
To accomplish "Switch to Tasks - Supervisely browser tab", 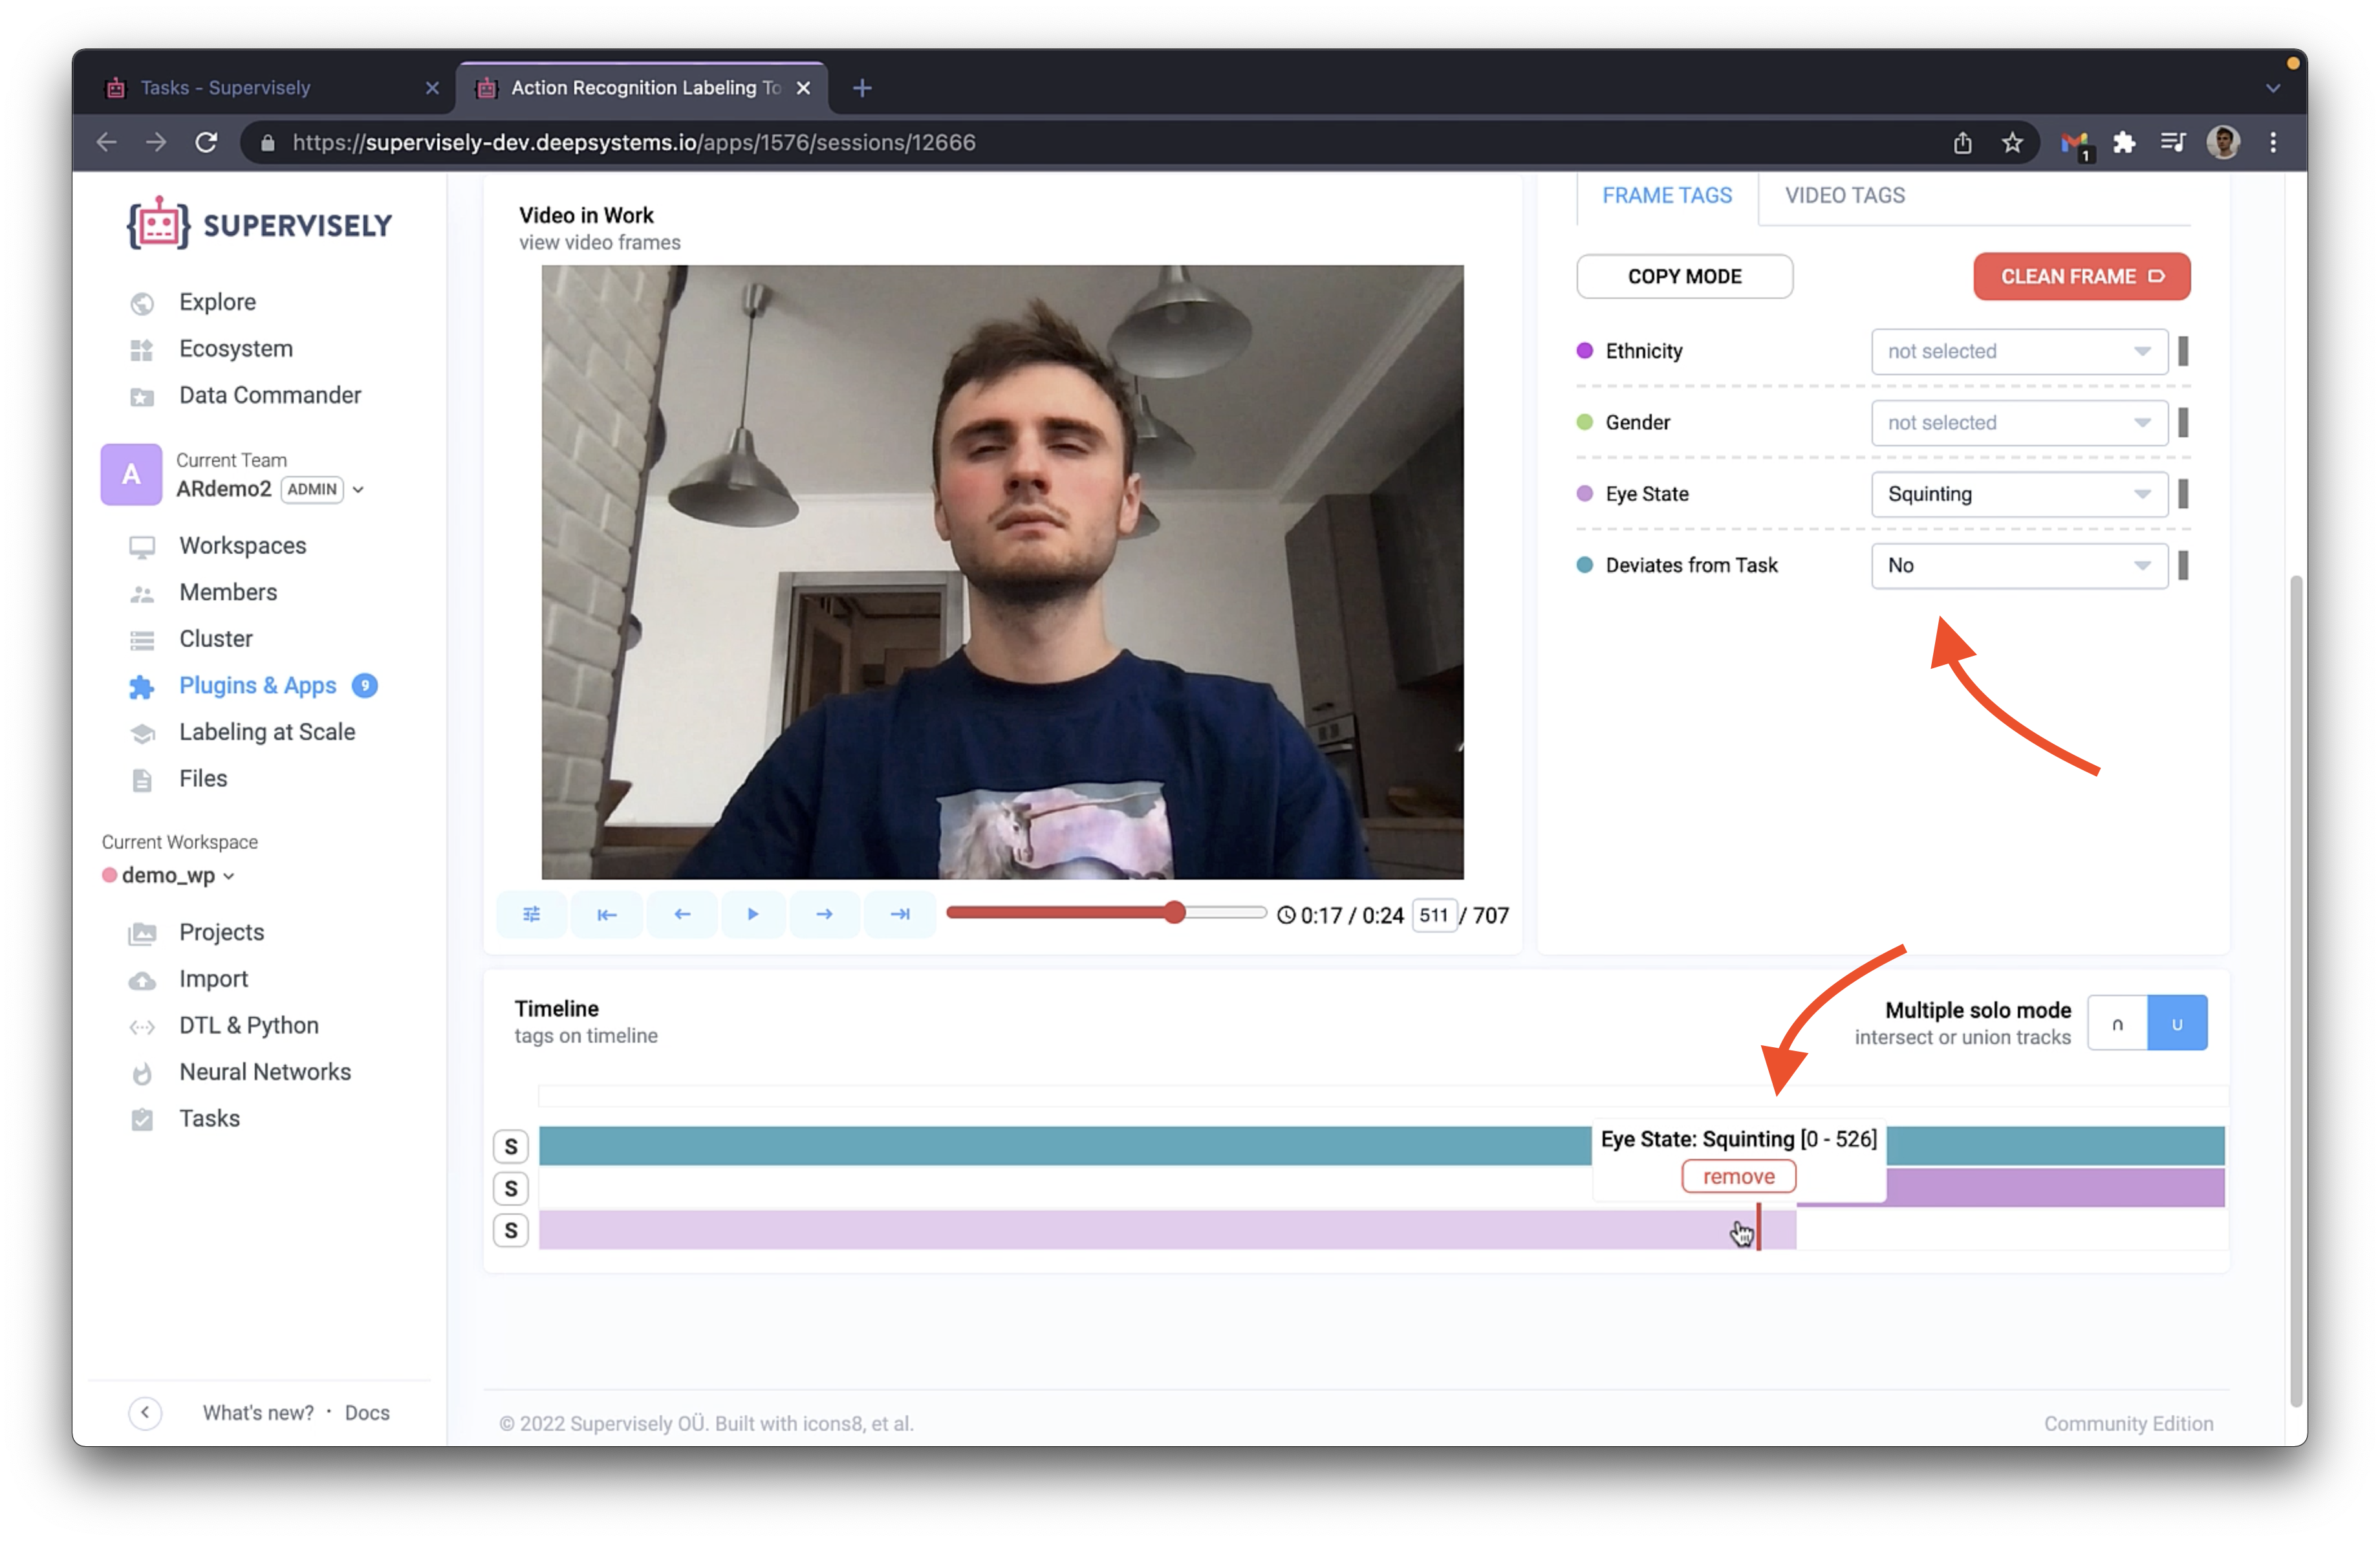I will 270,88.
